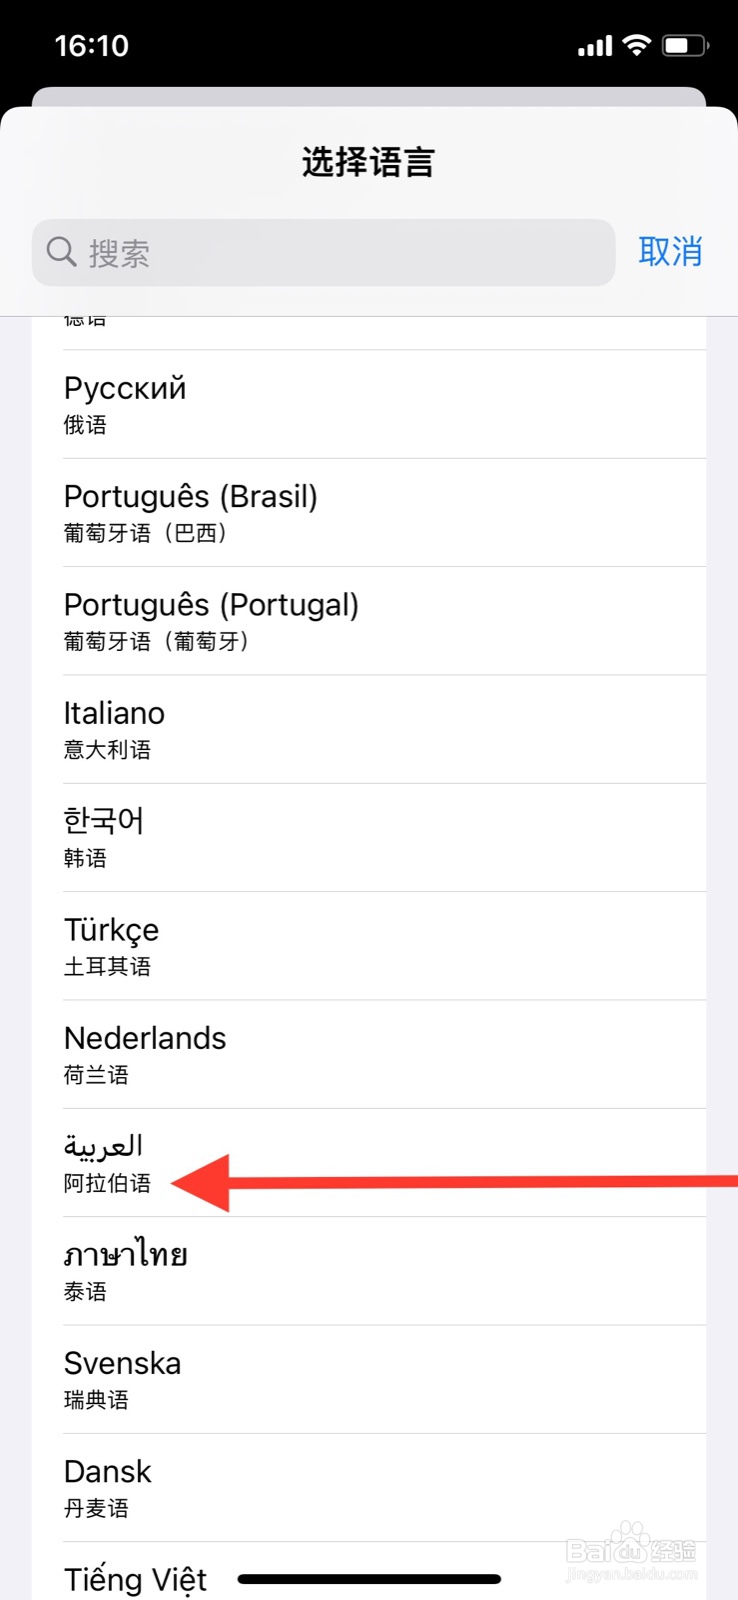Click the search input field

[x=340, y=253]
